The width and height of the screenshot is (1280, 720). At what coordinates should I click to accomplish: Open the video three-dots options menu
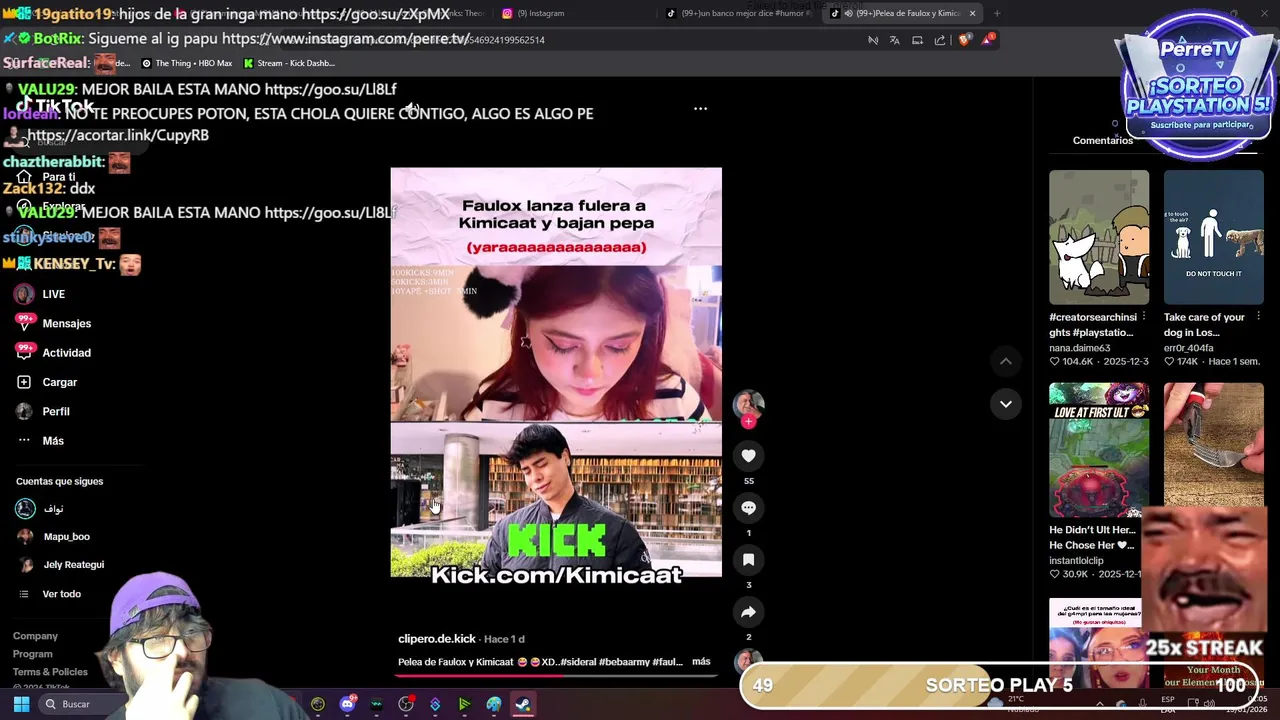point(700,108)
